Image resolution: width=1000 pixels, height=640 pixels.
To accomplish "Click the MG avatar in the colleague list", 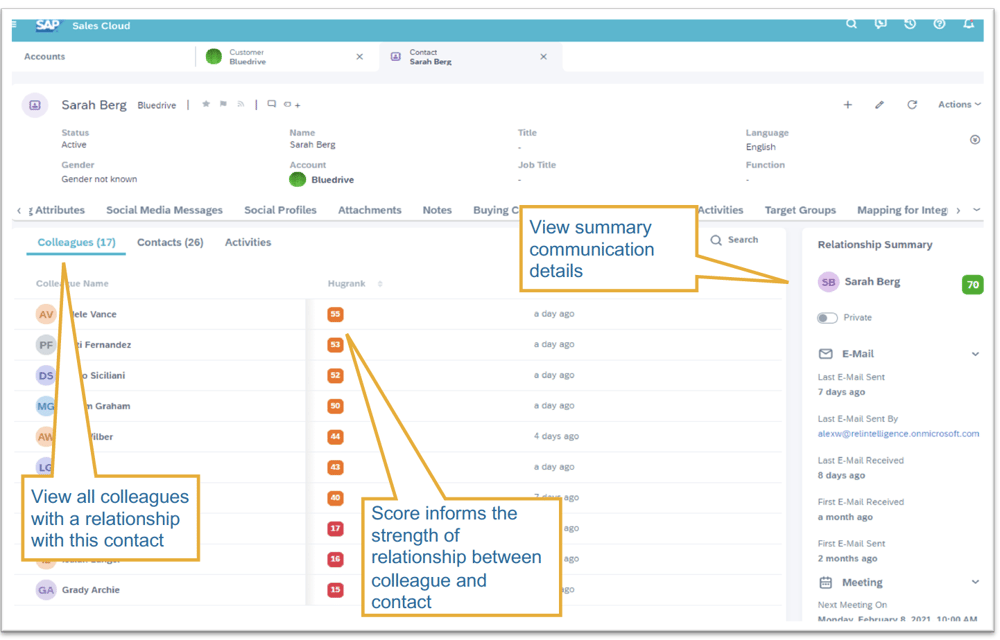I will [46, 406].
